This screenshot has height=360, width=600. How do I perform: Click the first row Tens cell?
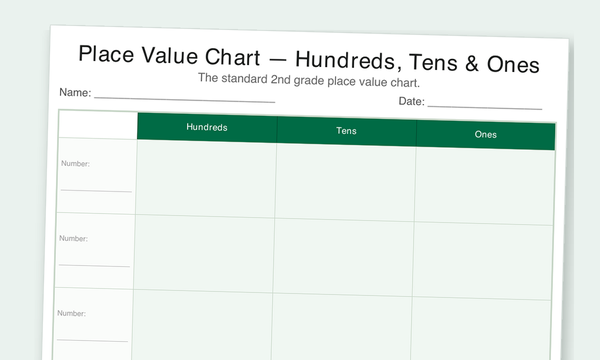coord(345,182)
